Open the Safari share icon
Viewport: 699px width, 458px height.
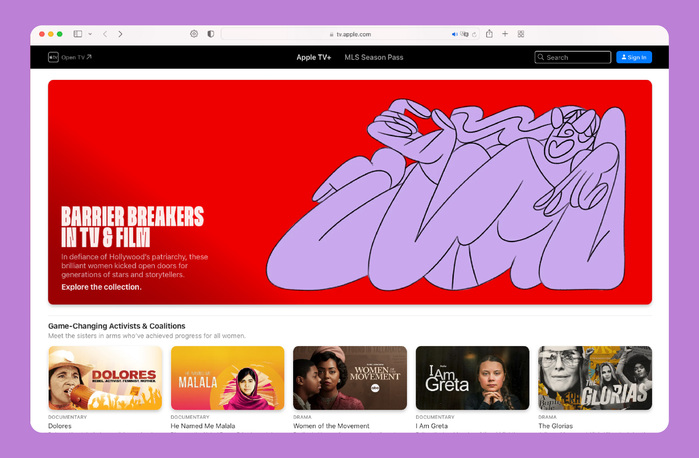point(489,34)
